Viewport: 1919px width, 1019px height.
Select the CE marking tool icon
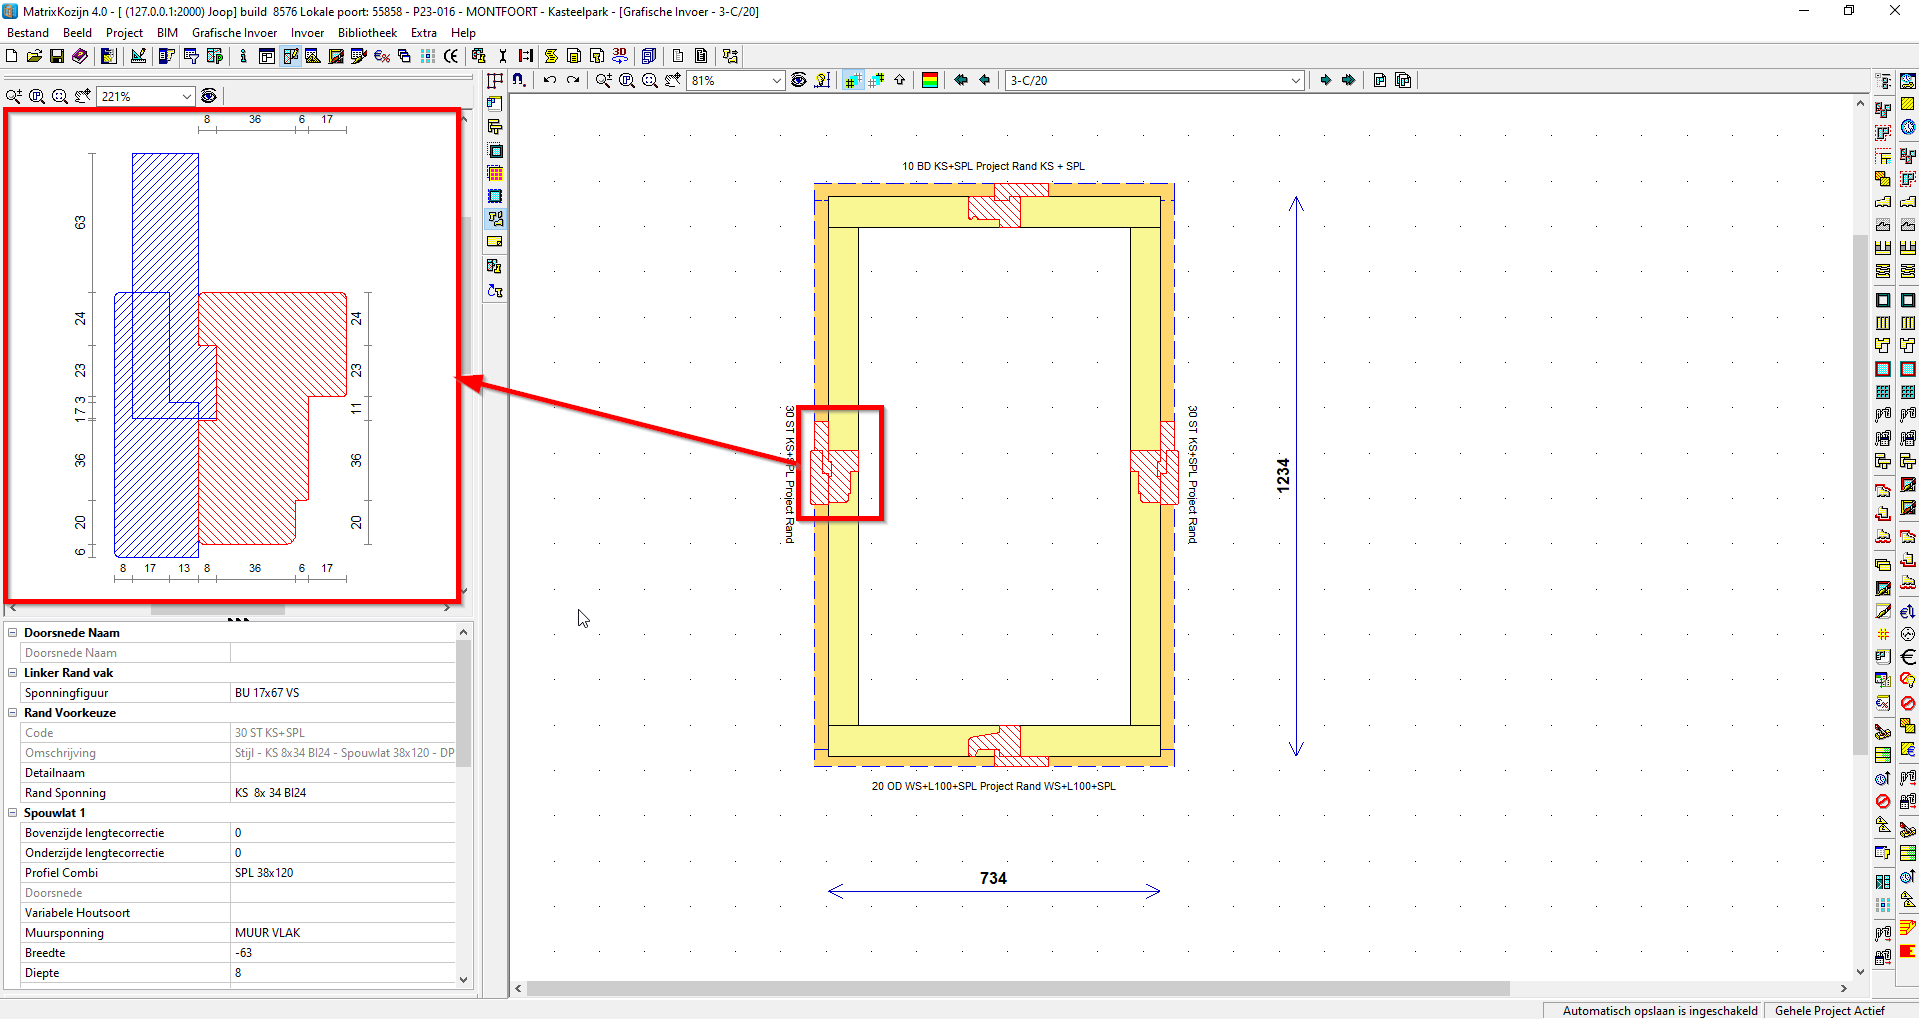coord(451,56)
